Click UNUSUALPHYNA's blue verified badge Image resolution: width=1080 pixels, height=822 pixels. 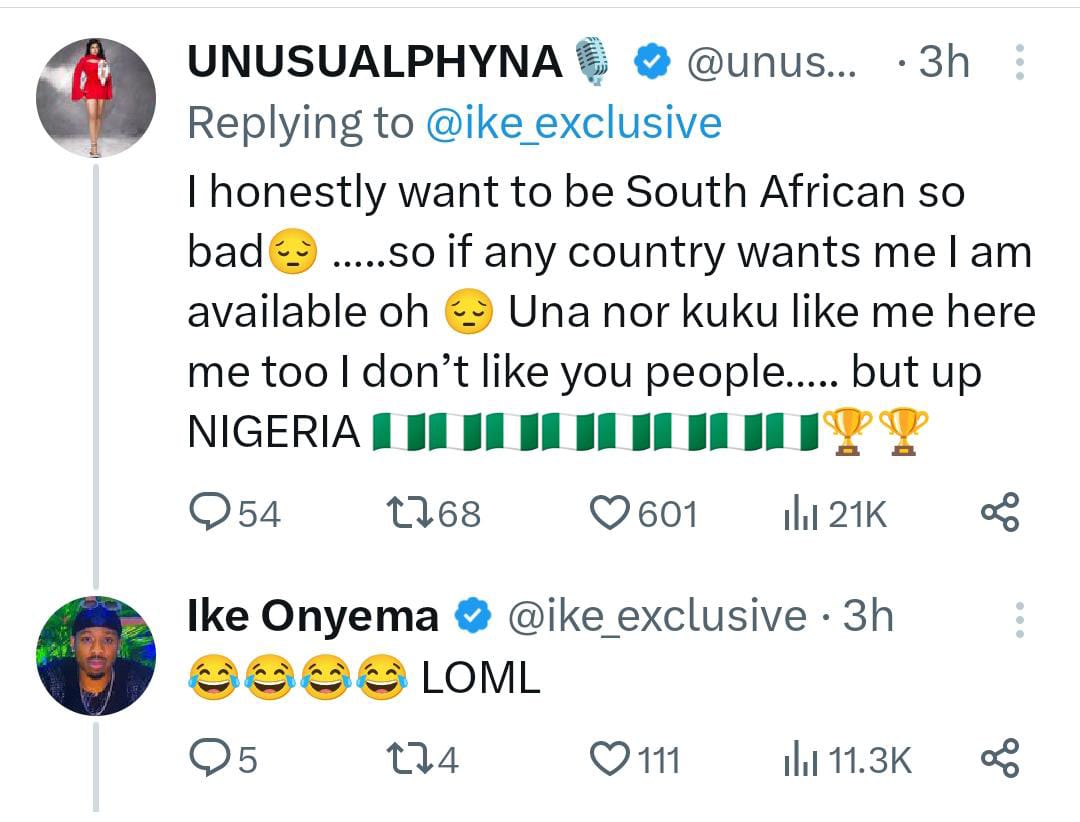[x=652, y=64]
